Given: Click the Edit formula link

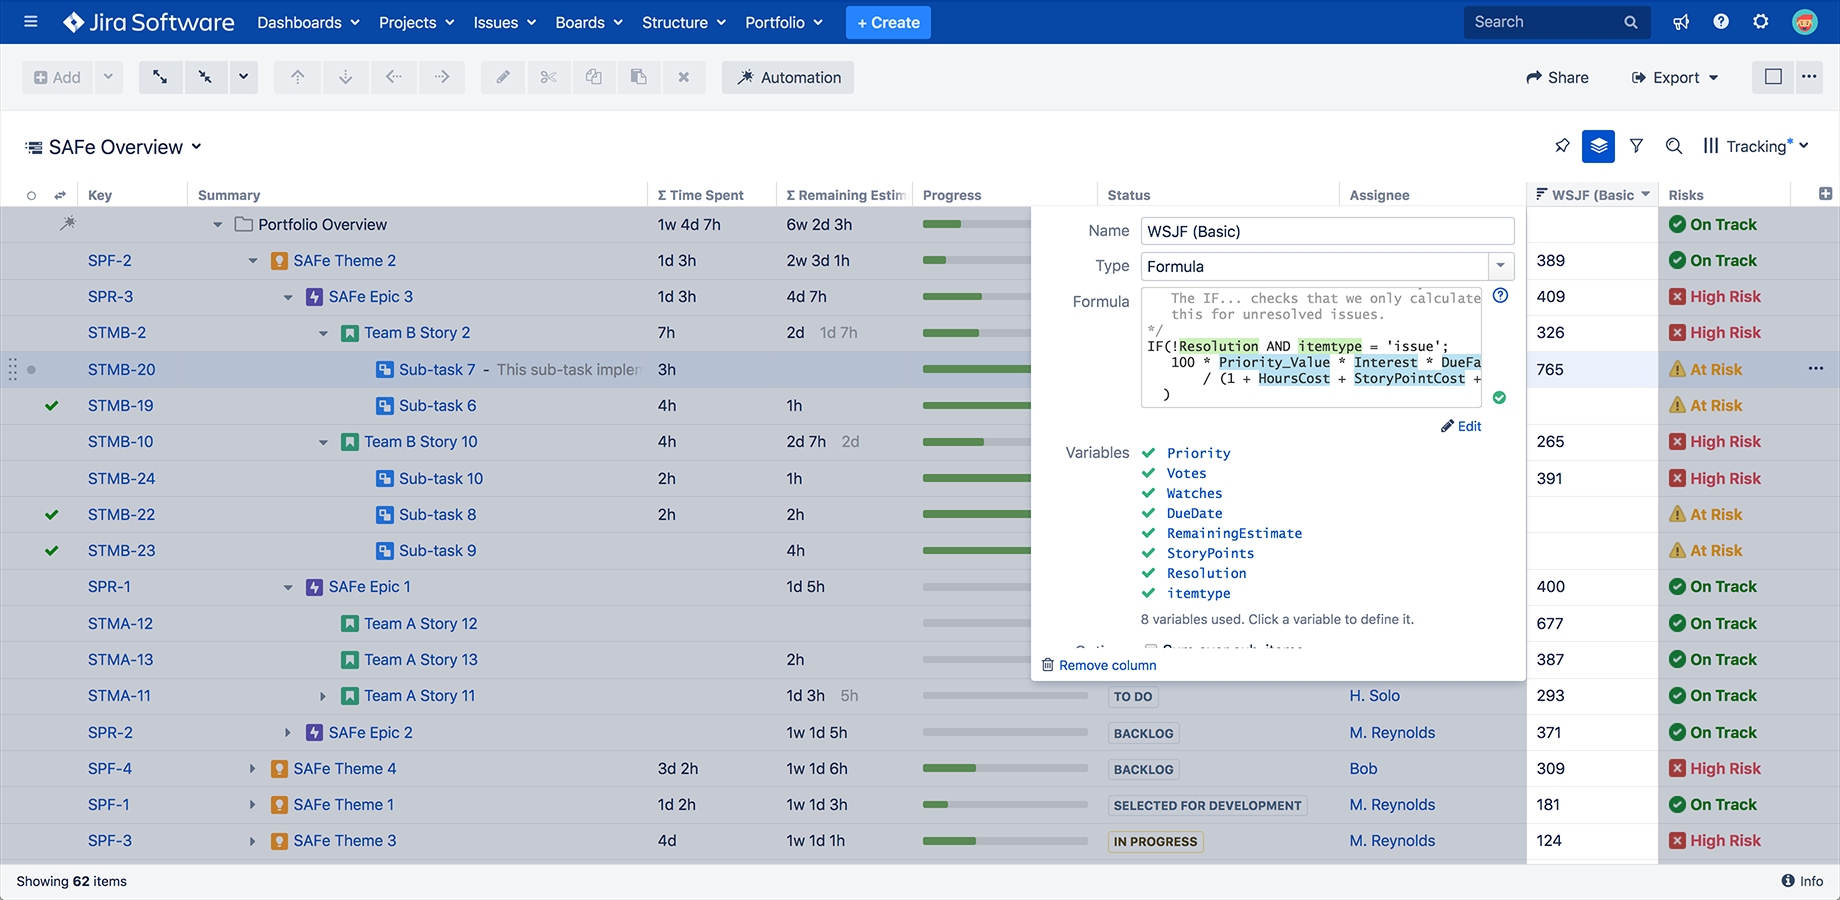Looking at the screenshot, I should click(1461, 426).
